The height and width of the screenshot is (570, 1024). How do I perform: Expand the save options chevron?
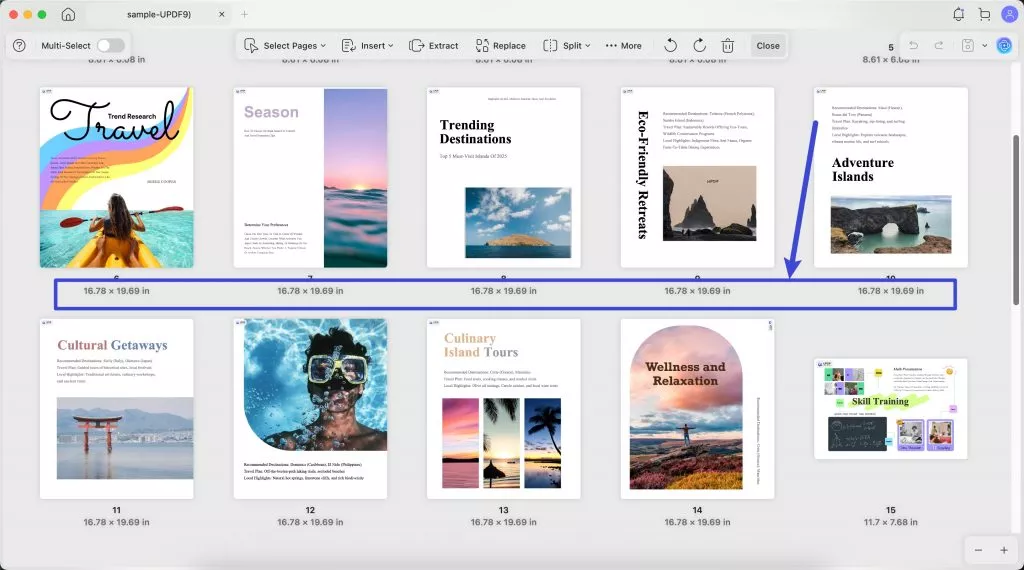click(984, 46)
